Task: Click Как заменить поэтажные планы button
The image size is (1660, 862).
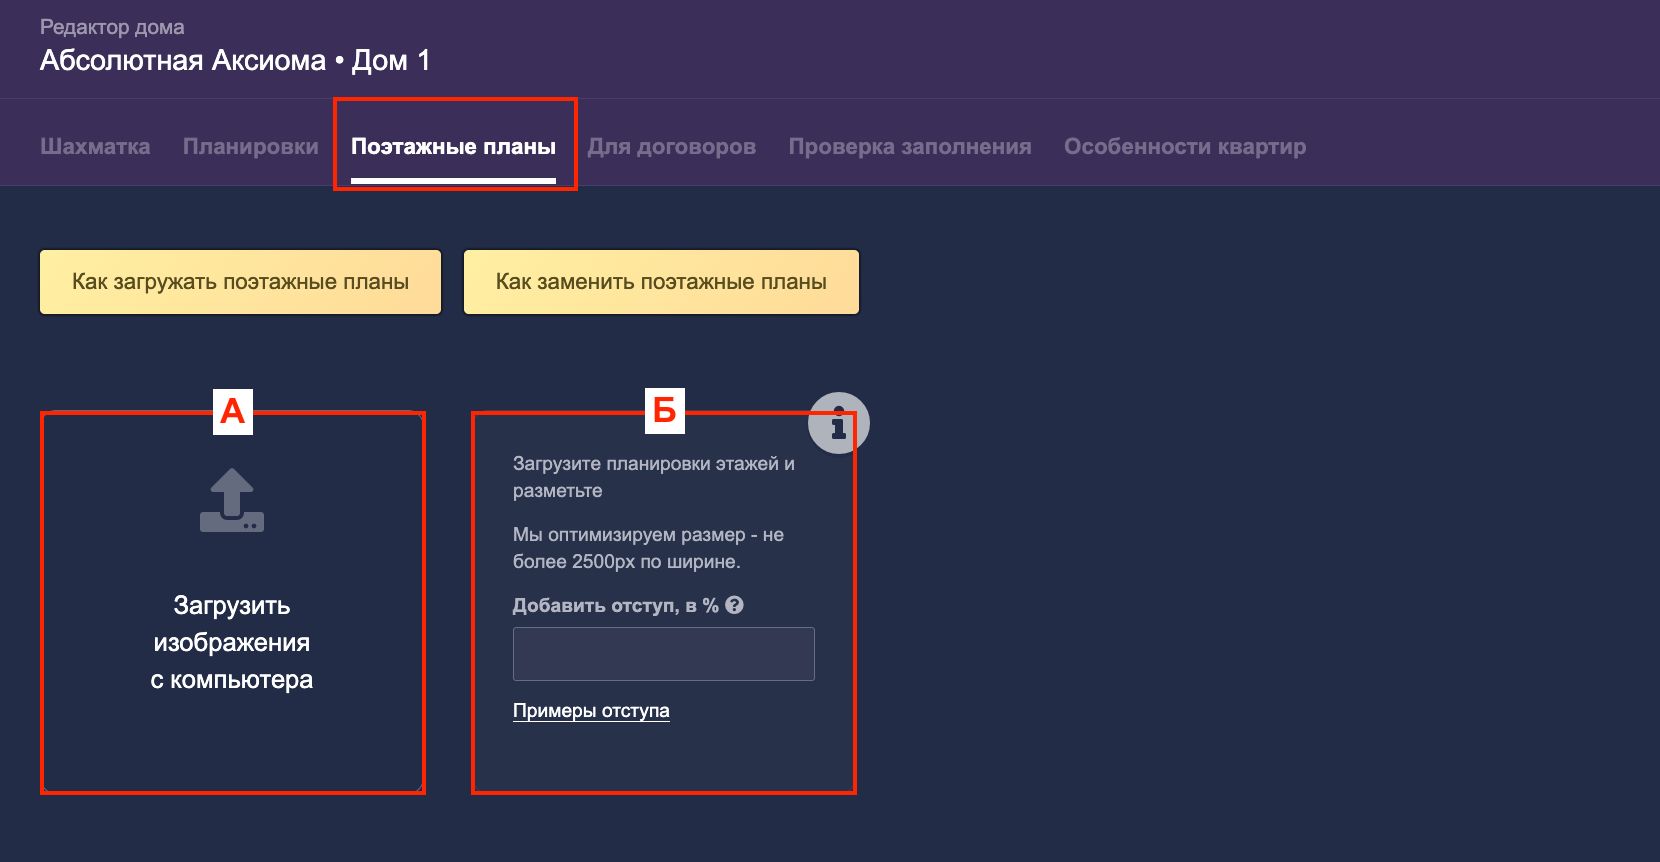Action: pyautogui.click(x=661, y=282)
